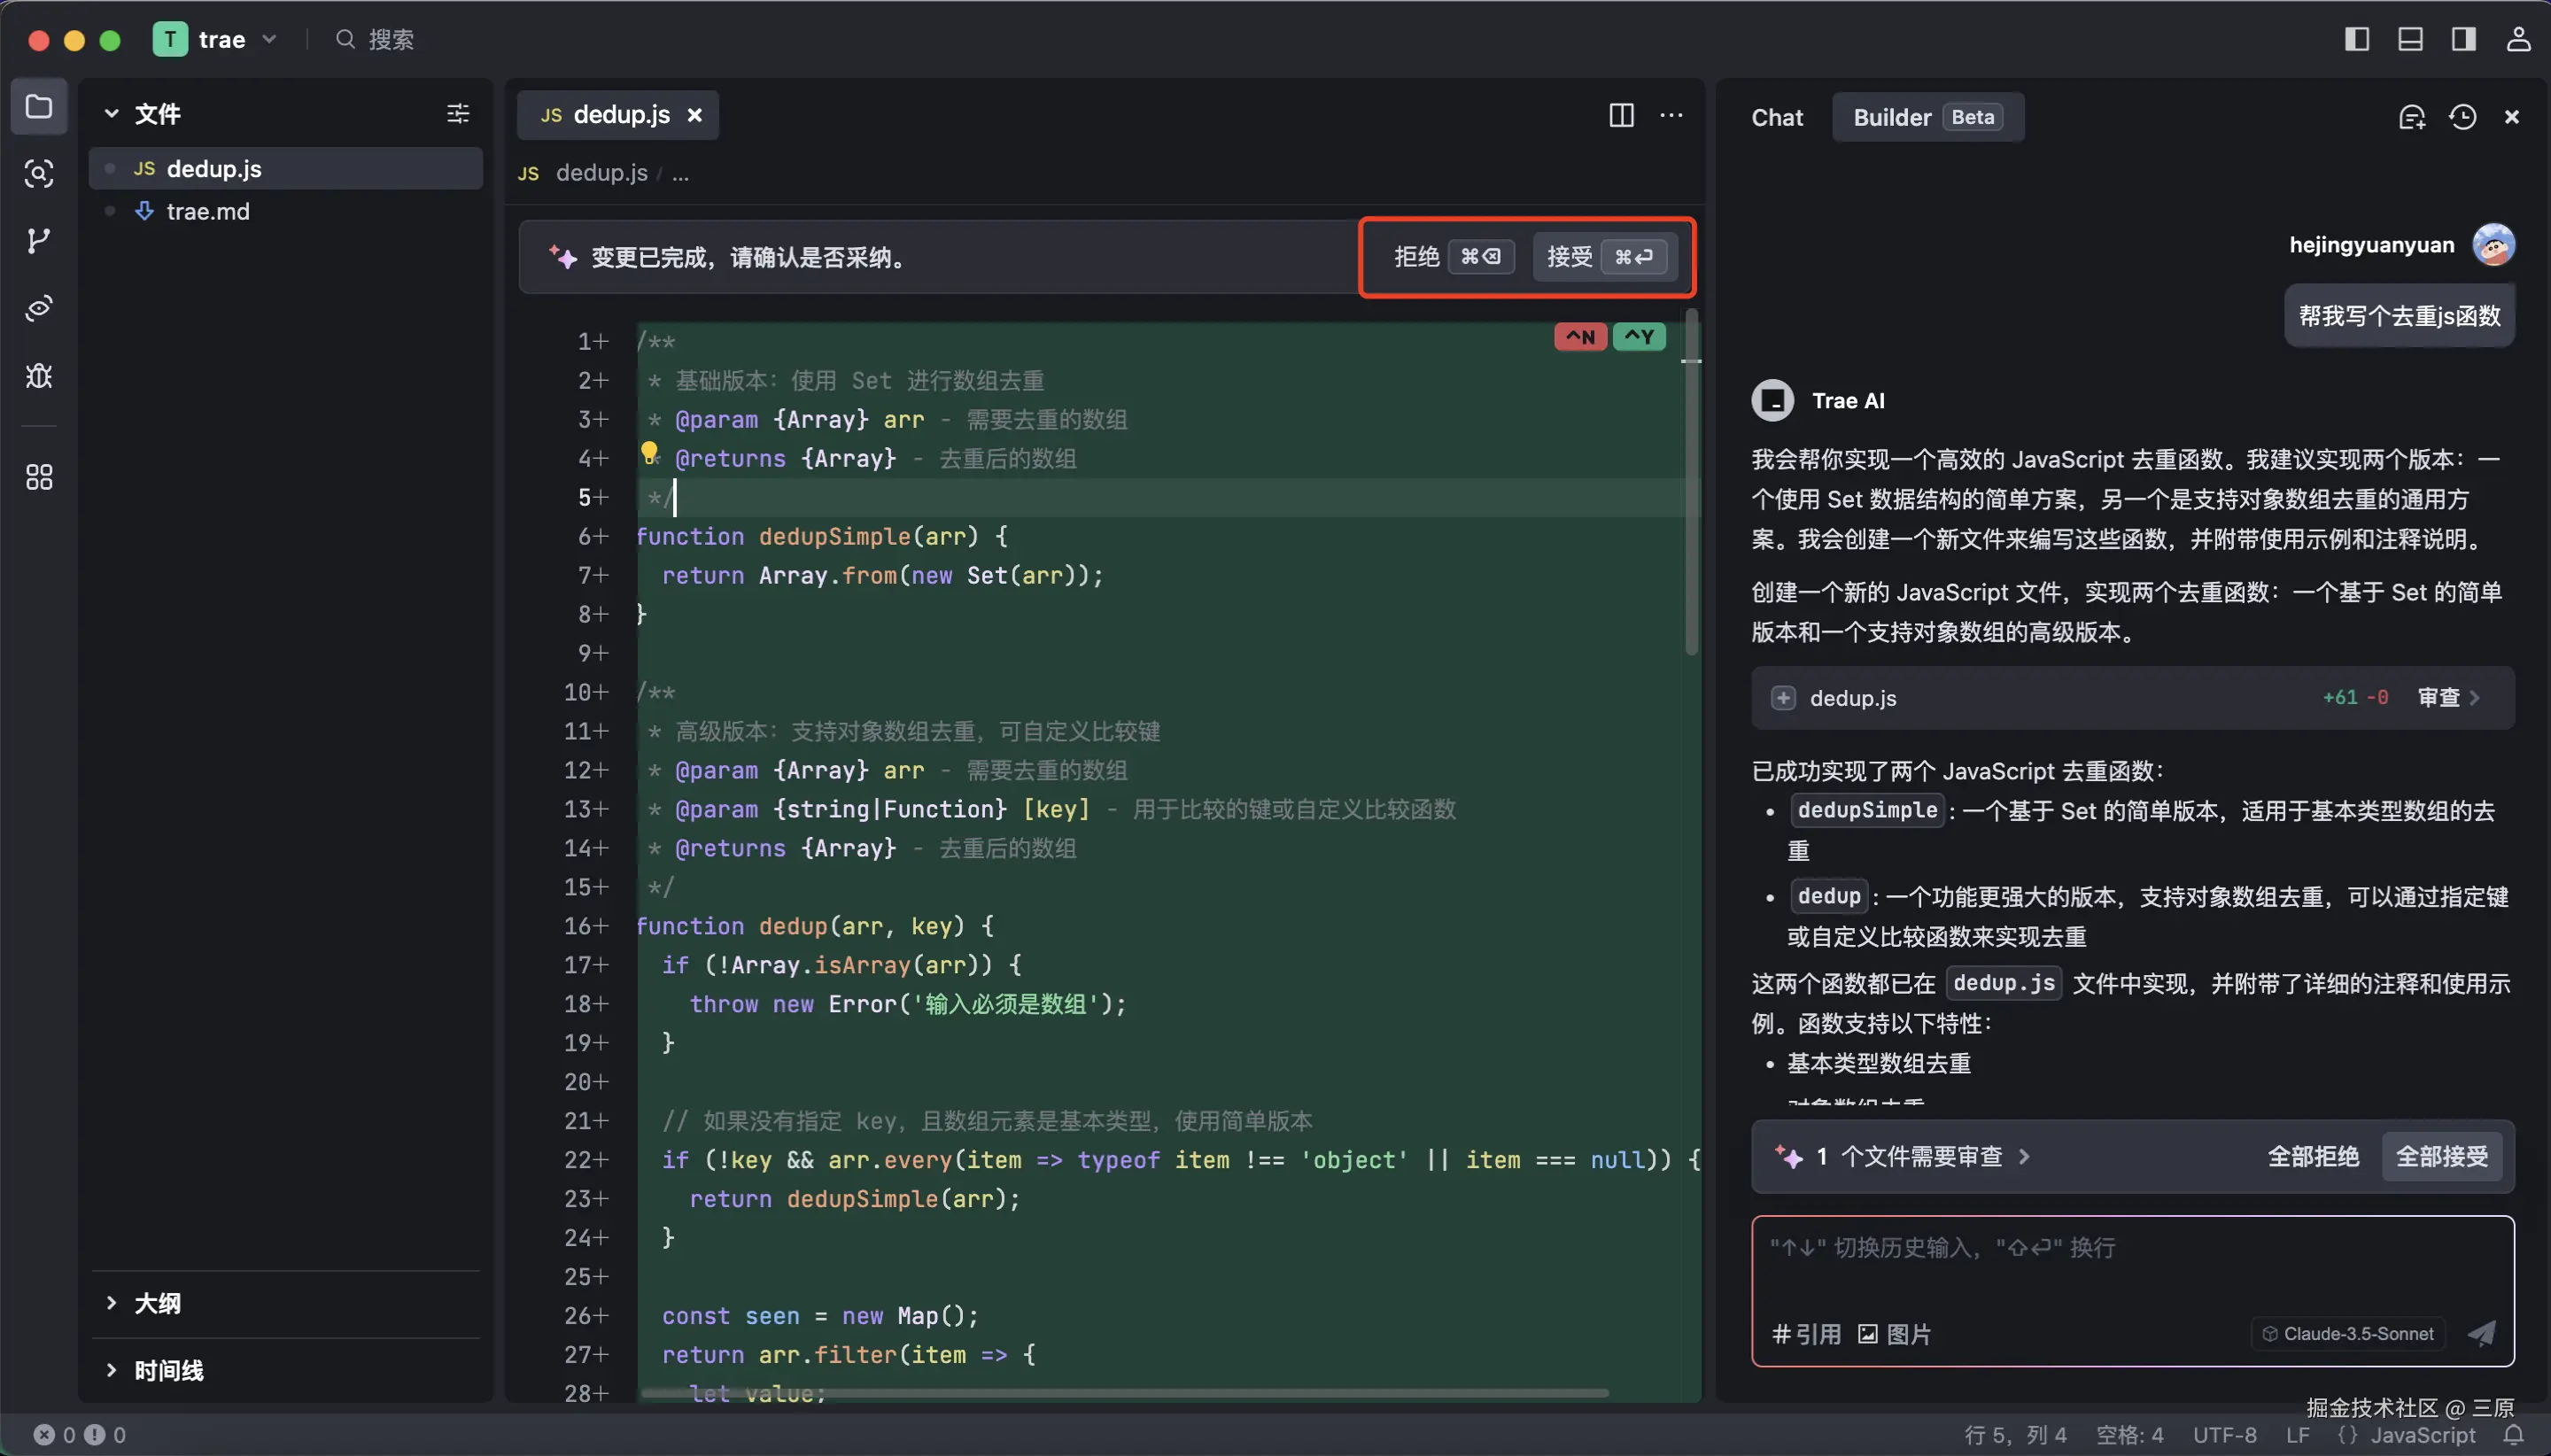Click 全部拒绝 reject all button

click(x=2312, y=1157)
